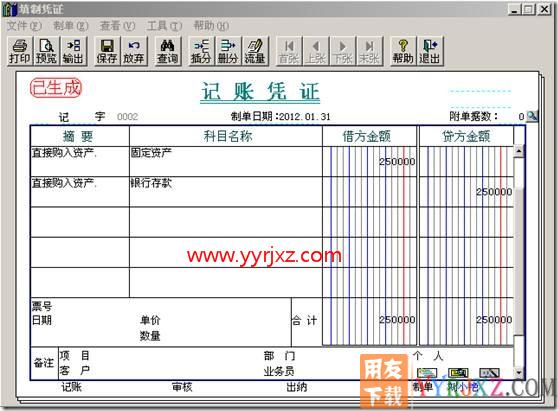Click the middle small icon below 个人
Screen dimensions: 558x411
[458, 373]
